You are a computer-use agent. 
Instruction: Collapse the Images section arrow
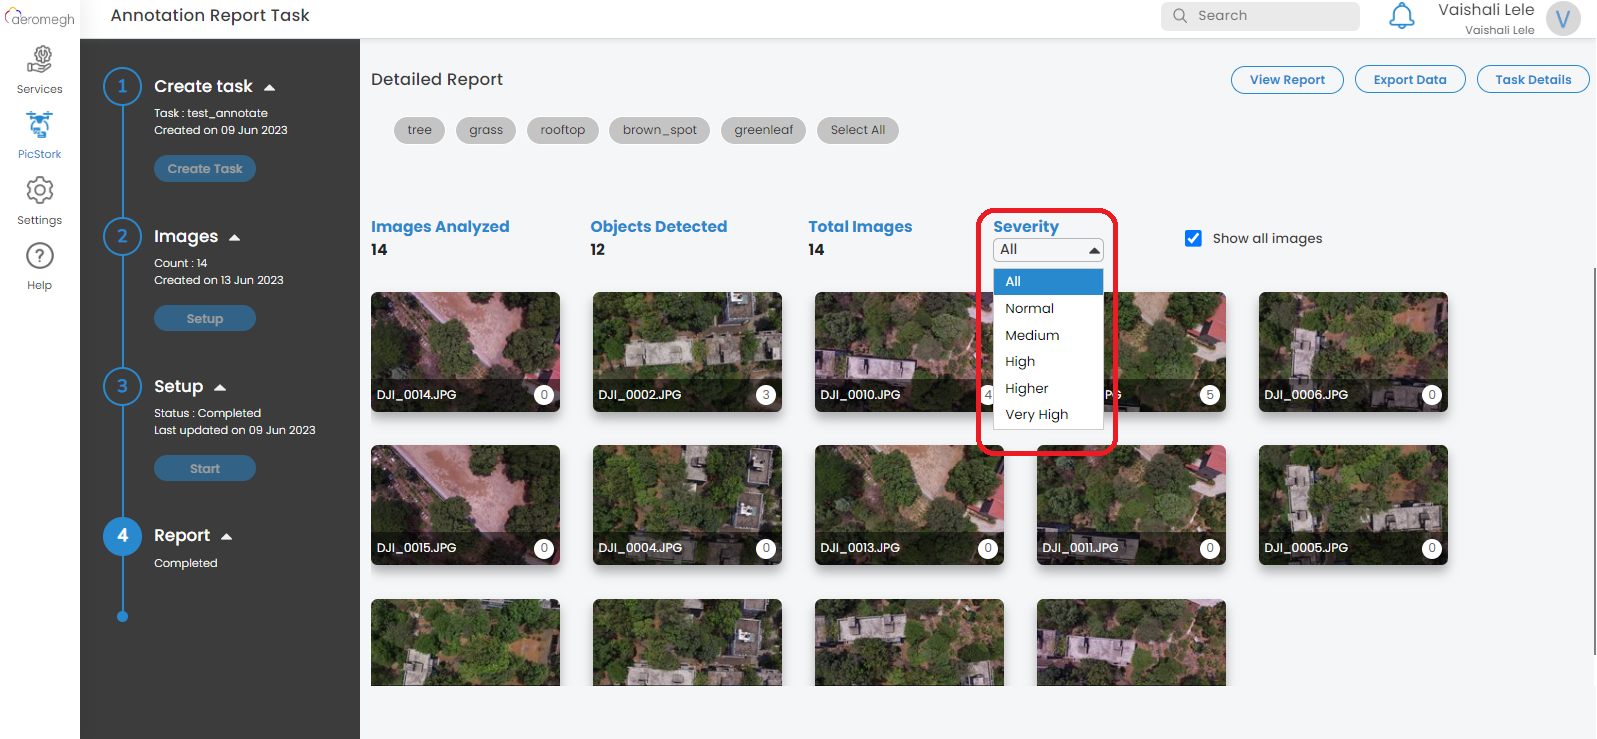point(235,238)
